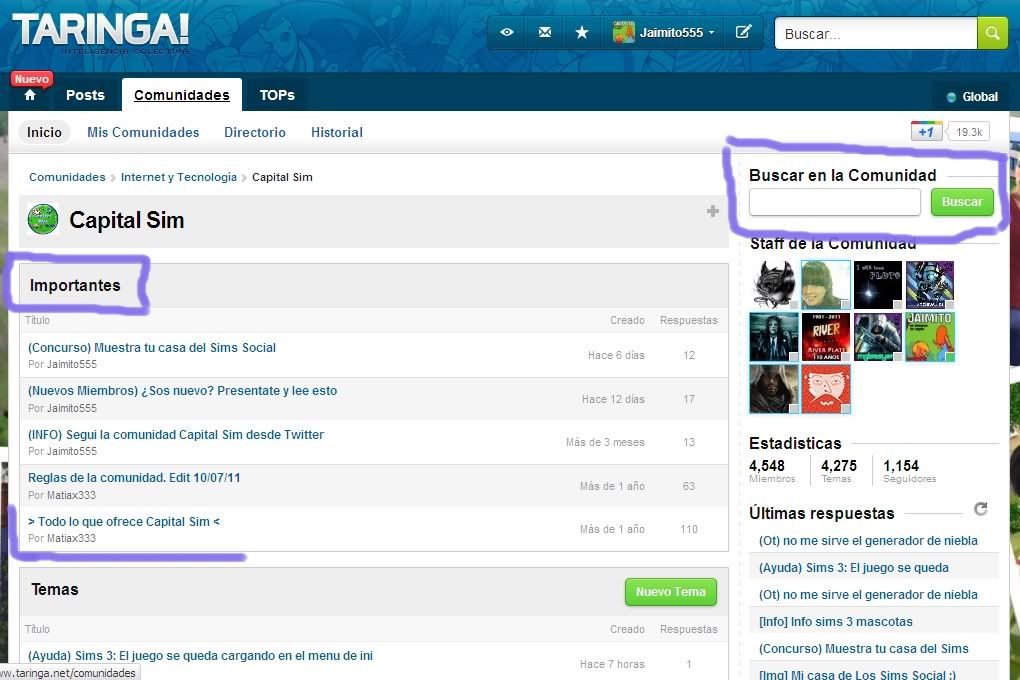Refresh Últimas respuestas with reload icon
1020x680 pixels.
coord(980,509)
